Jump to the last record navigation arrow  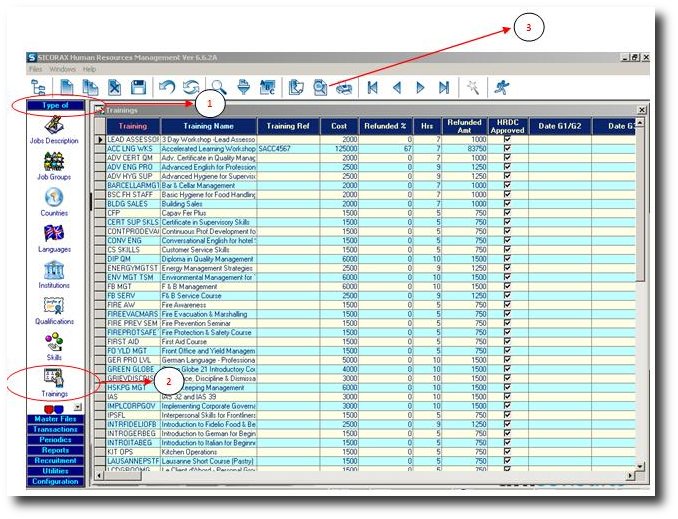[444, 88]
